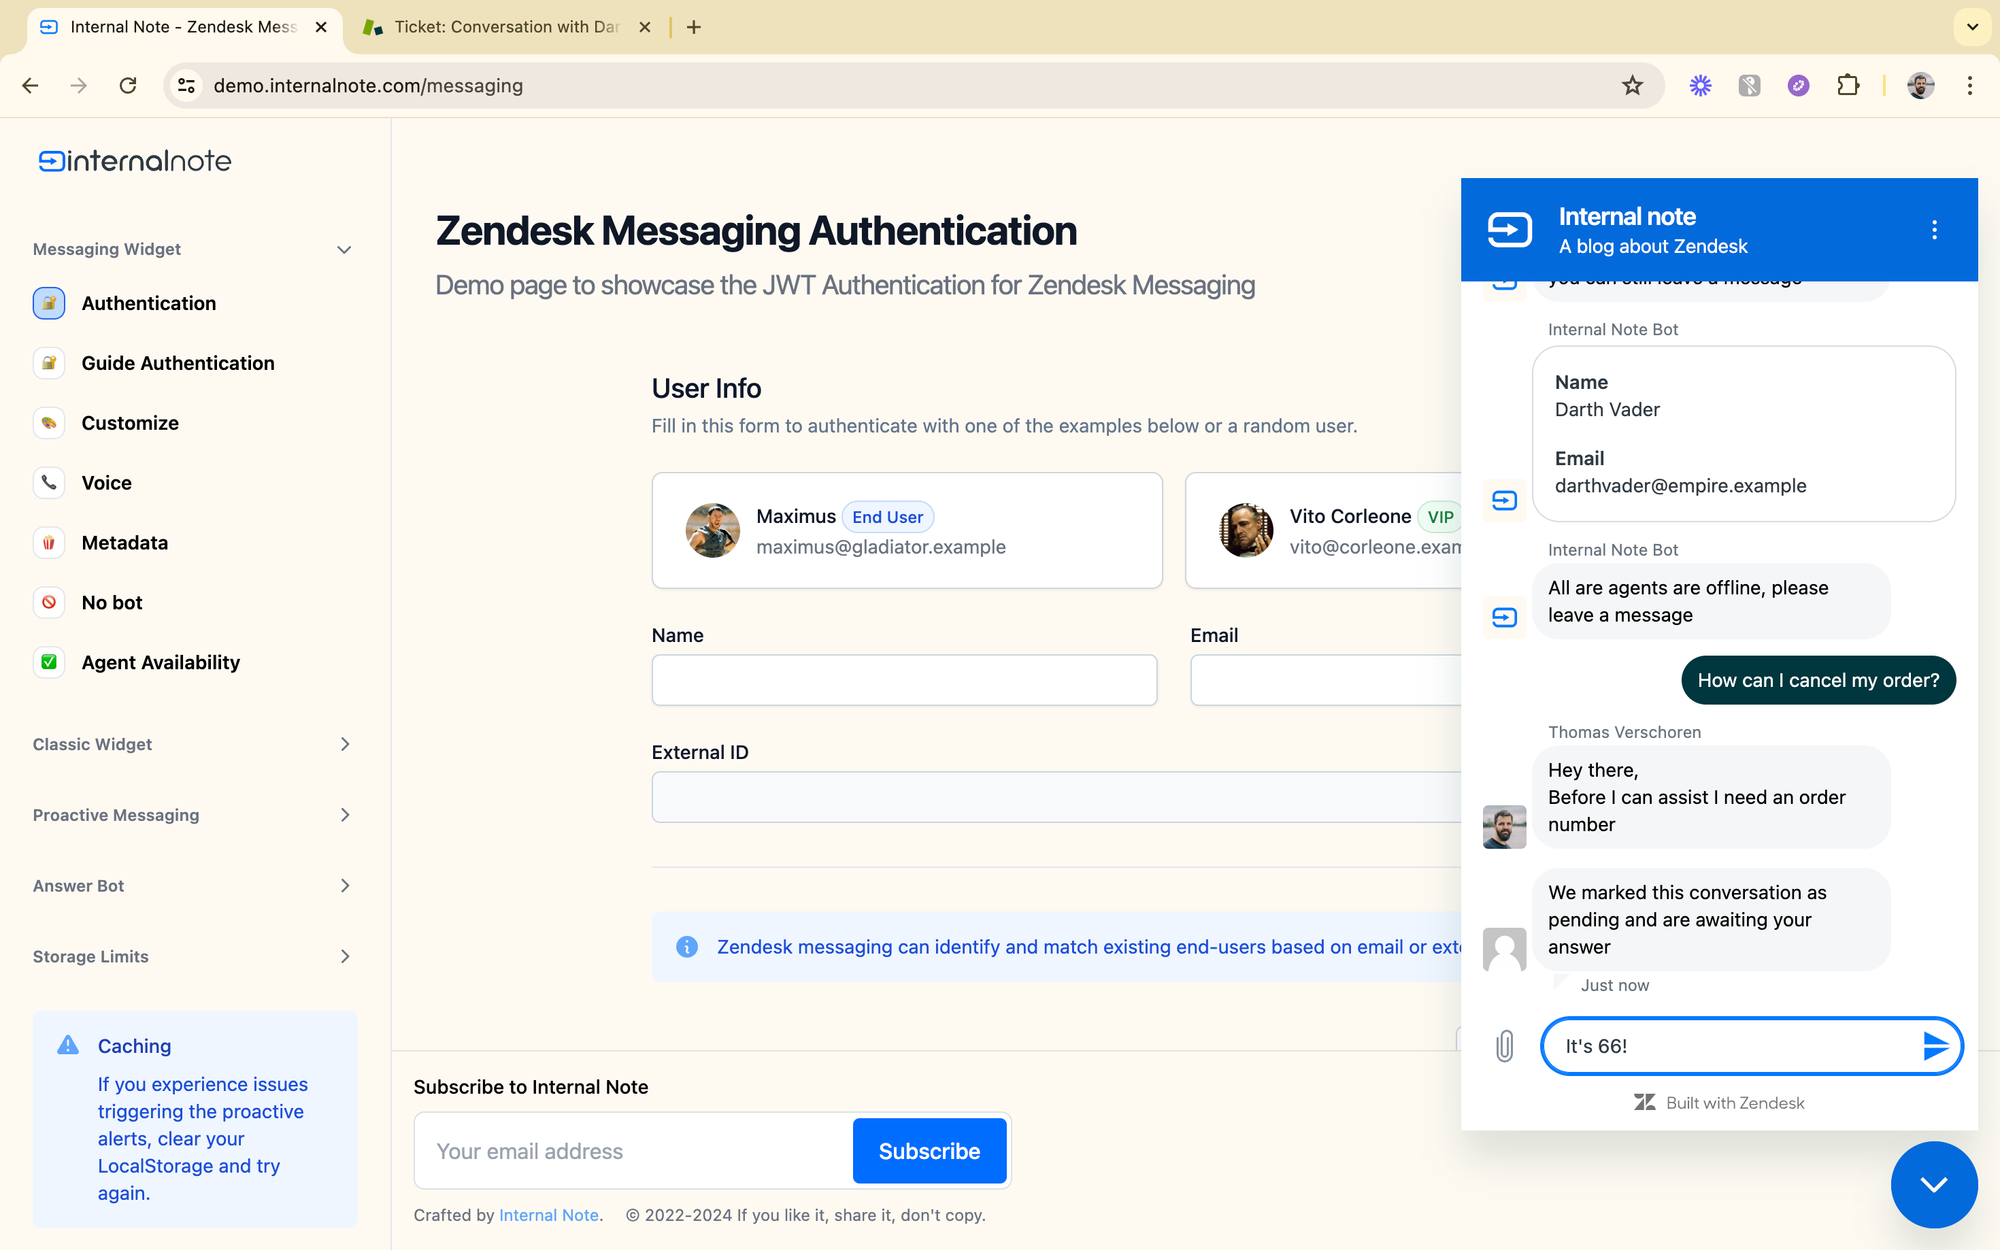The image size is (2000, 1250).
Task: Click the Voice phone icon in sidebar
Action: point(49,483)
